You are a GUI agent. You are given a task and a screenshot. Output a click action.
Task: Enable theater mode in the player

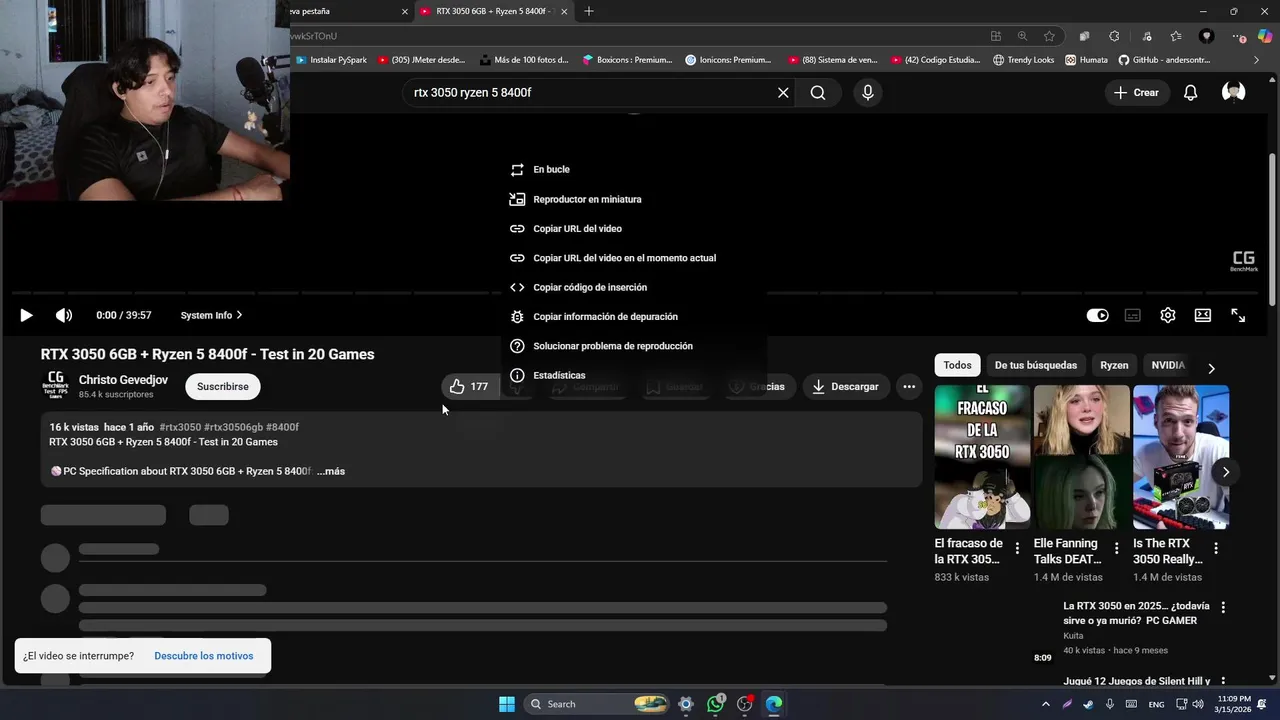pyautogui.click(x=1203, y=315)
